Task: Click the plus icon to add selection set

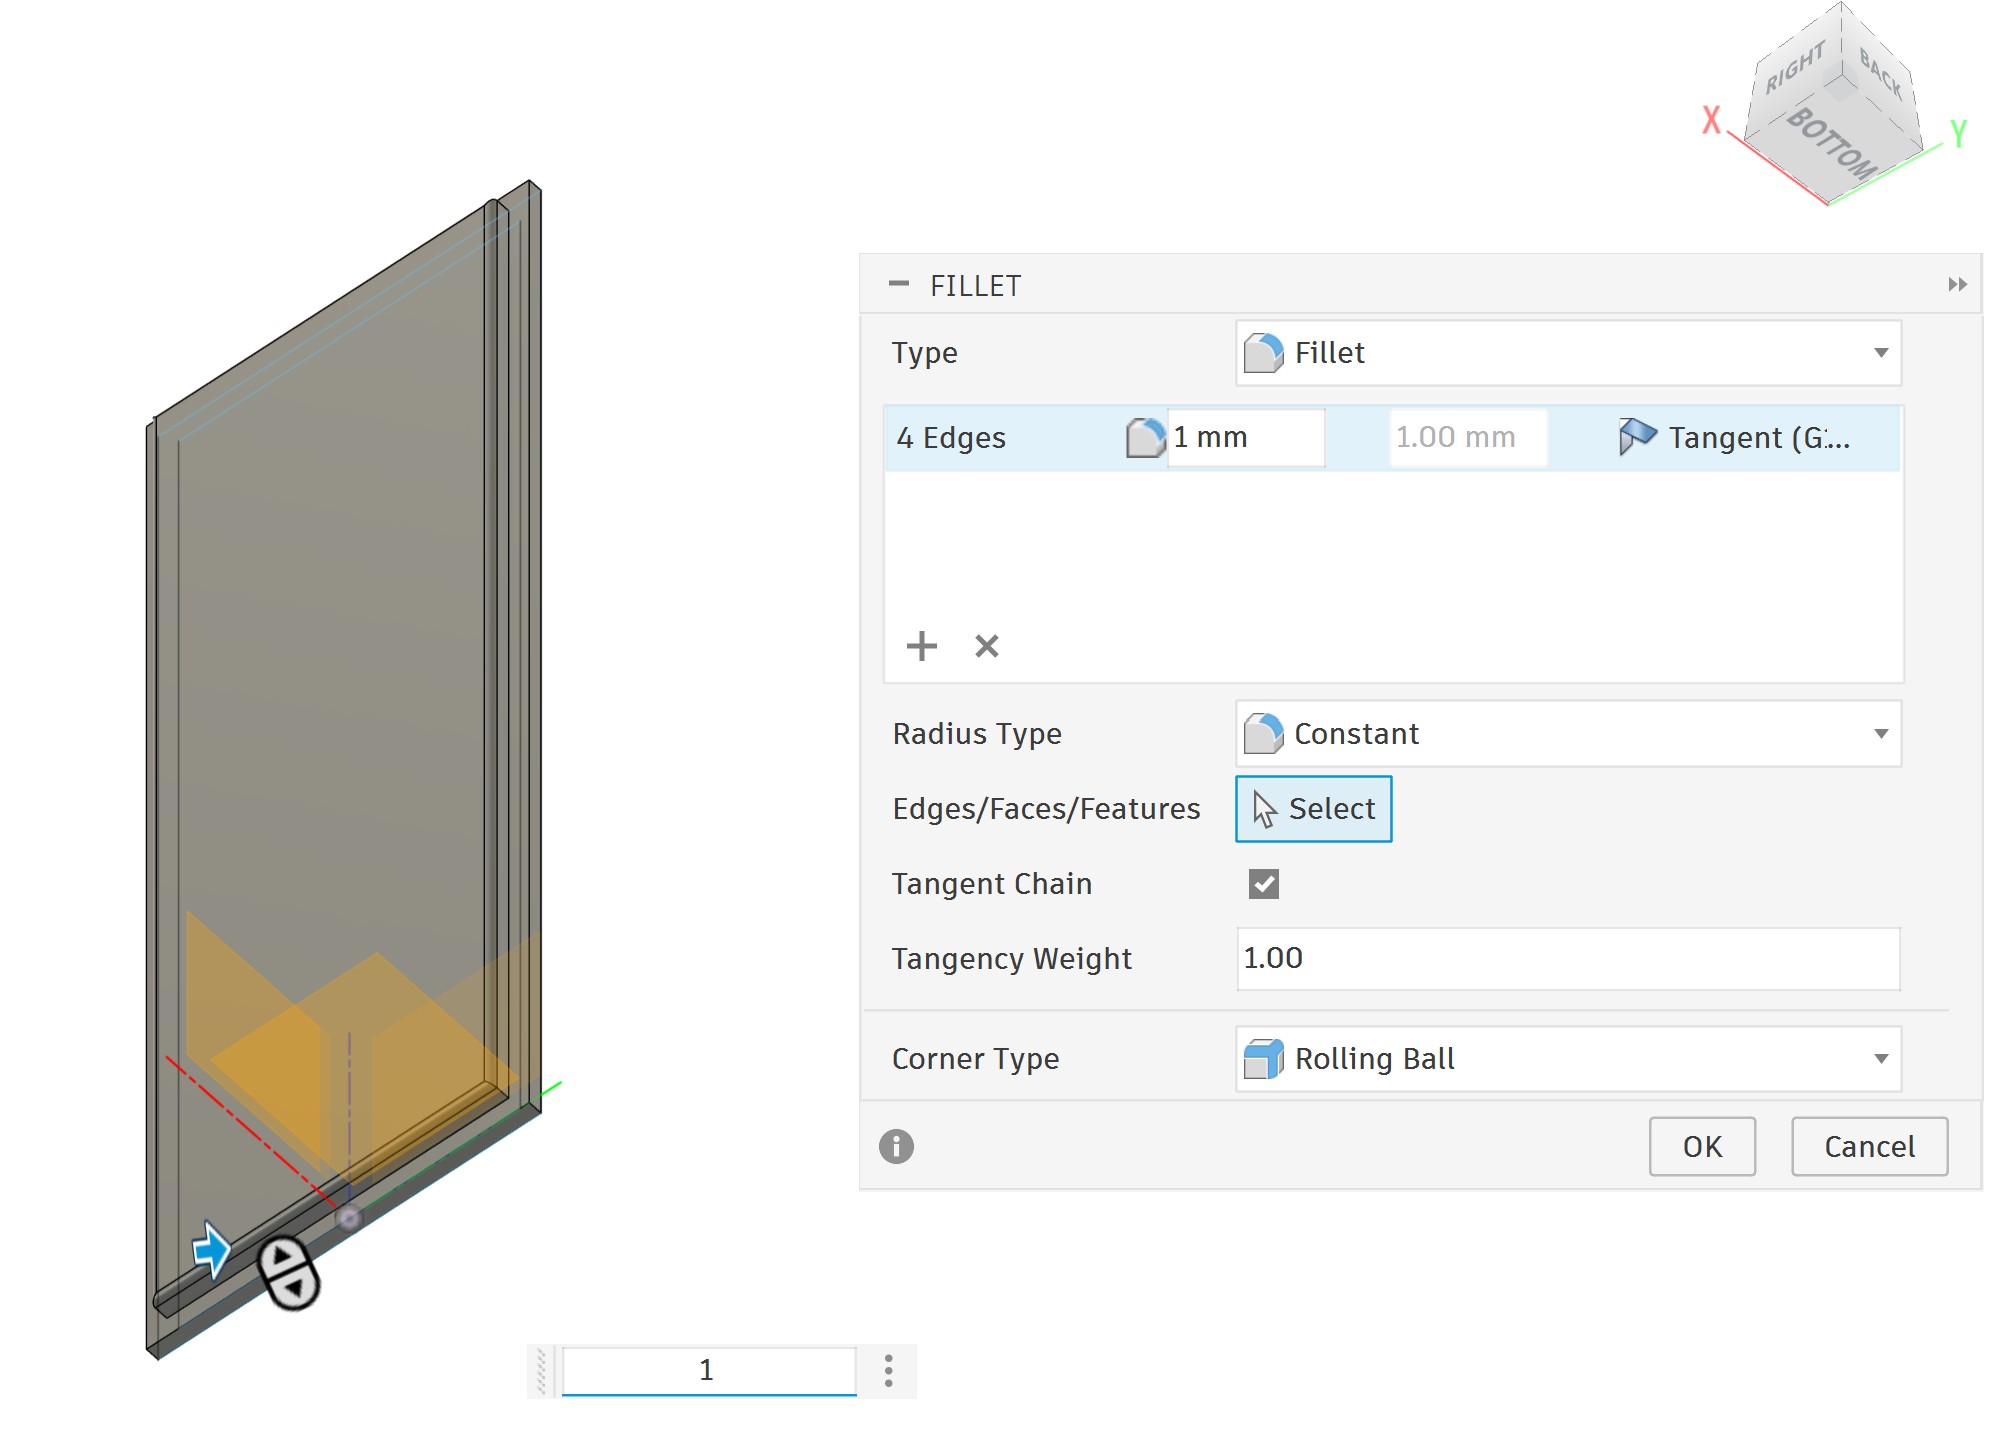Action: click(921, 646)
